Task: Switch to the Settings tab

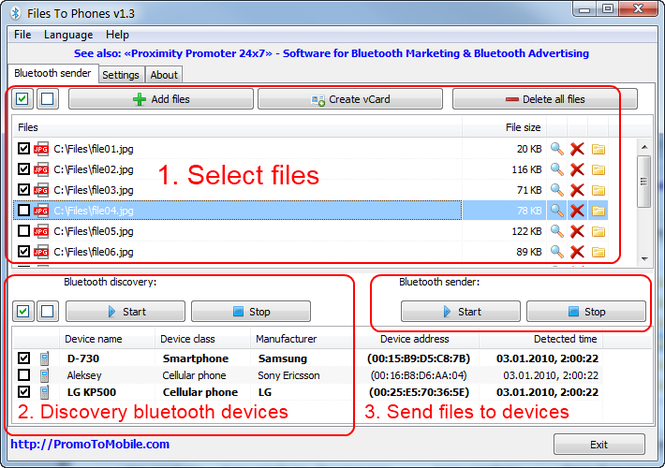Action: 120,74
